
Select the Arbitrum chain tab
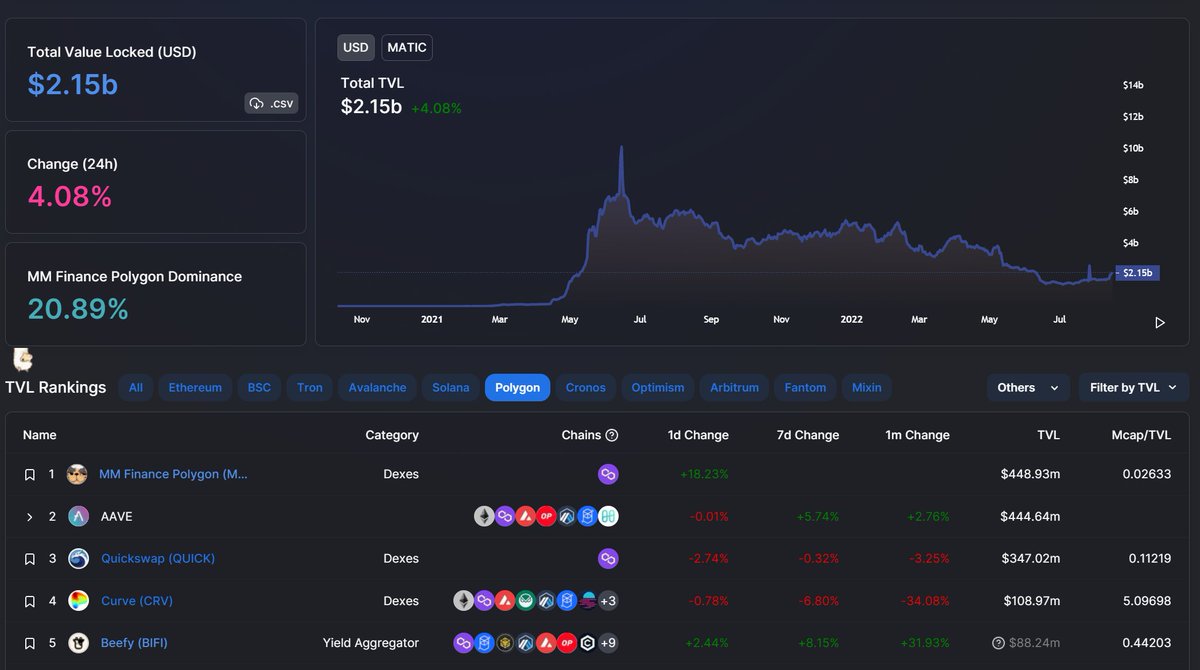click(x=735, y=387)
